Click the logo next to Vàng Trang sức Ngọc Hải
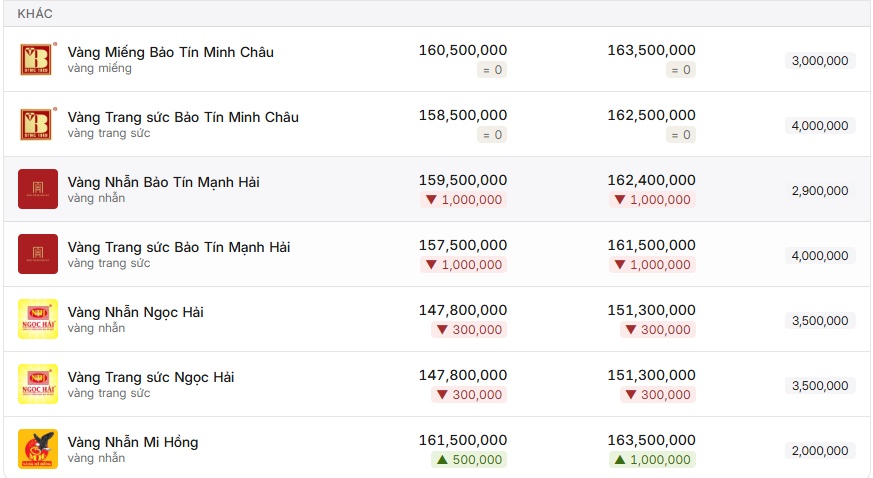Viewport: 873px width, 478px height. click(37, 384)
